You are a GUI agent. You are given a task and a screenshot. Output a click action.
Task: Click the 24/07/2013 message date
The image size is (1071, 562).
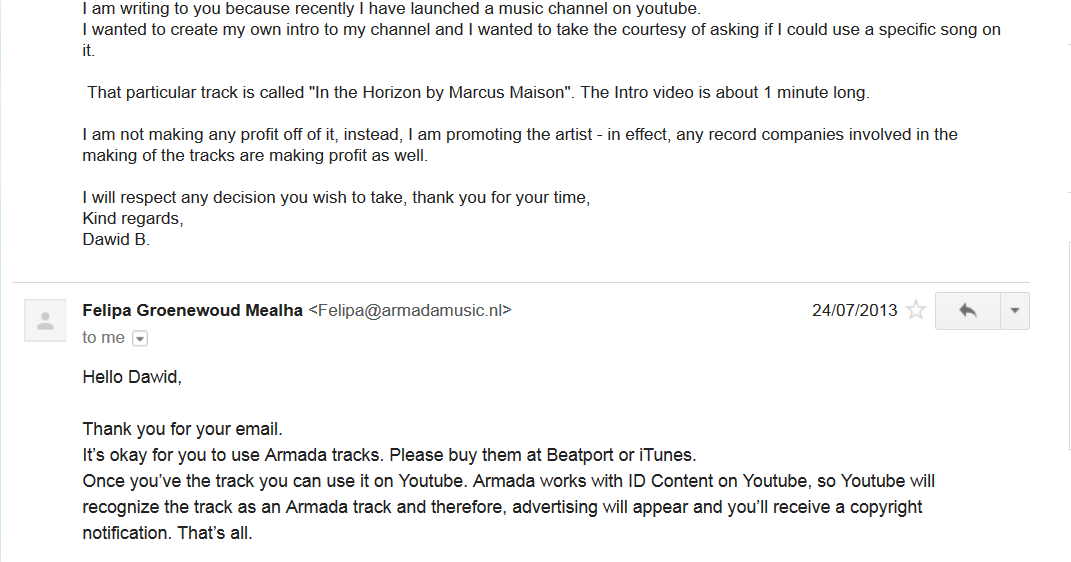pos(854,310)
